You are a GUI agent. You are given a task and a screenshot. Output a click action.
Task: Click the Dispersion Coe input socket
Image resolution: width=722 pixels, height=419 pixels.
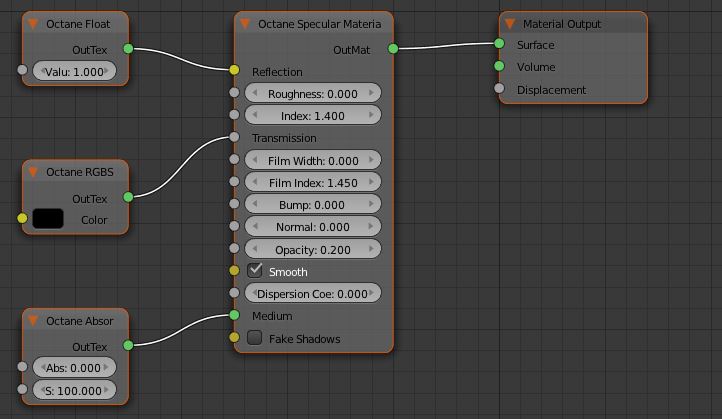[x=234, y=292]
